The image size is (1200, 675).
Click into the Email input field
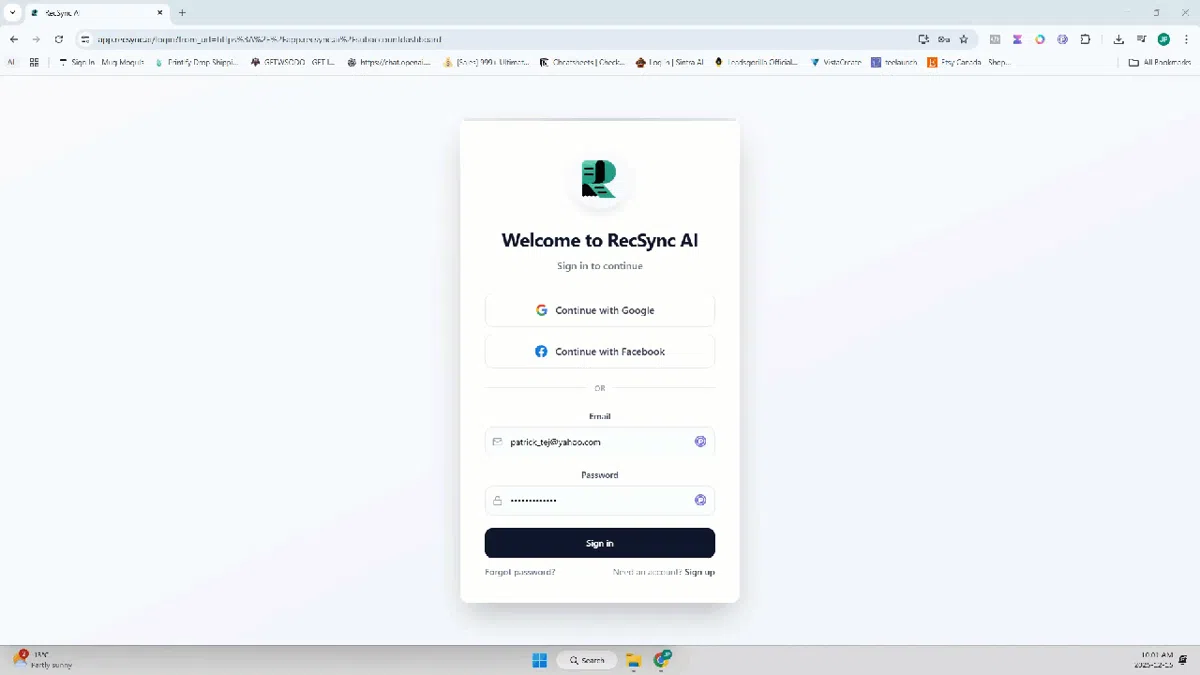(600, 441)
